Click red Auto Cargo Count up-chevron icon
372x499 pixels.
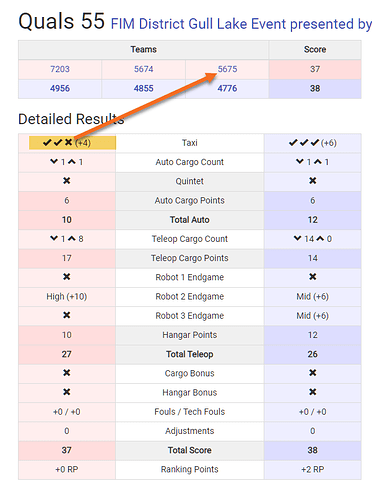pos(72,162)
